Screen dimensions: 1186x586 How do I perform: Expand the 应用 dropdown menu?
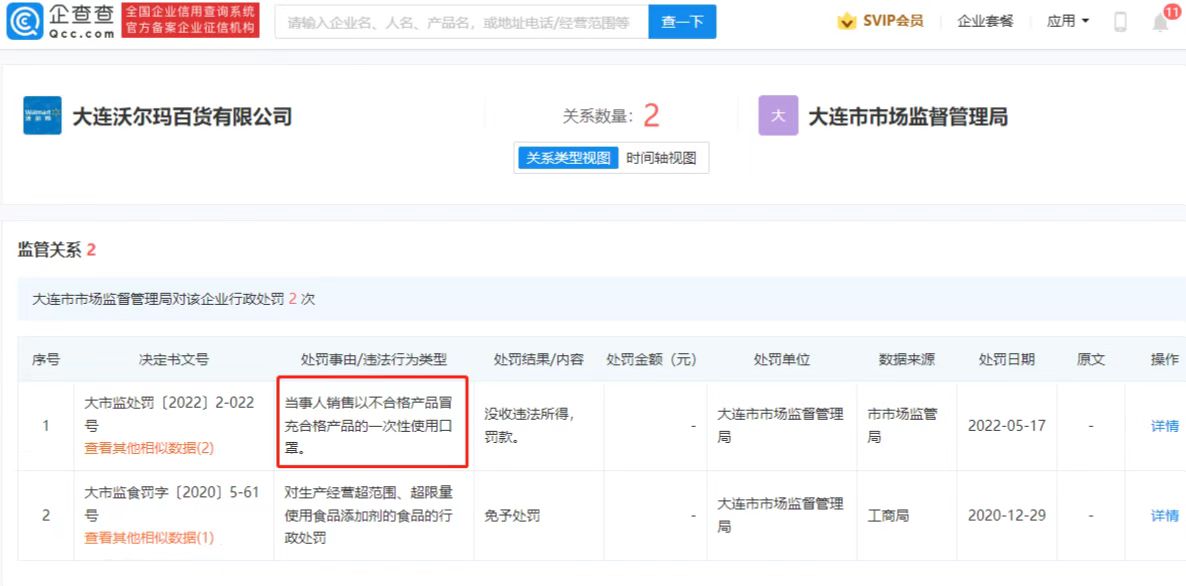tap(1067, 21)
